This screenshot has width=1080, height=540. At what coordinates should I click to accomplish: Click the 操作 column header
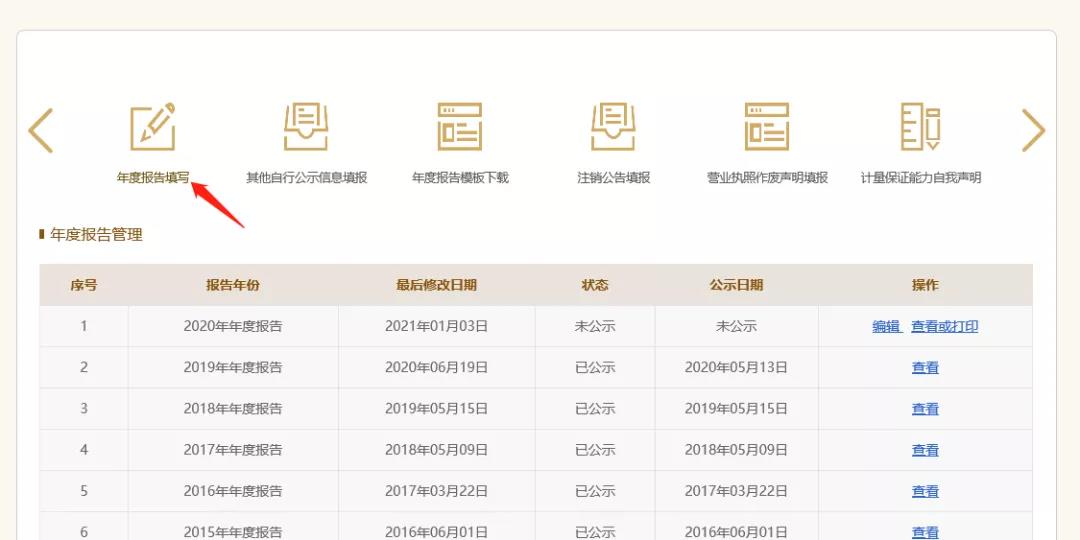pyautogui.click(x=925, y=285)
